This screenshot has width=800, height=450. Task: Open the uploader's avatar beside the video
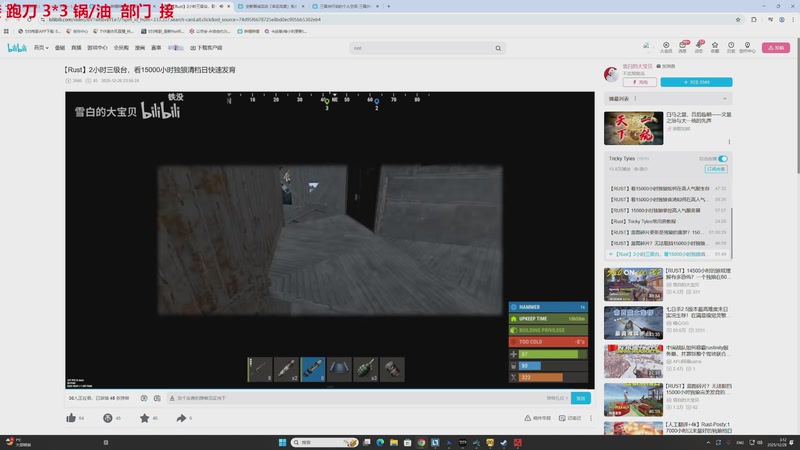point(611,74)
